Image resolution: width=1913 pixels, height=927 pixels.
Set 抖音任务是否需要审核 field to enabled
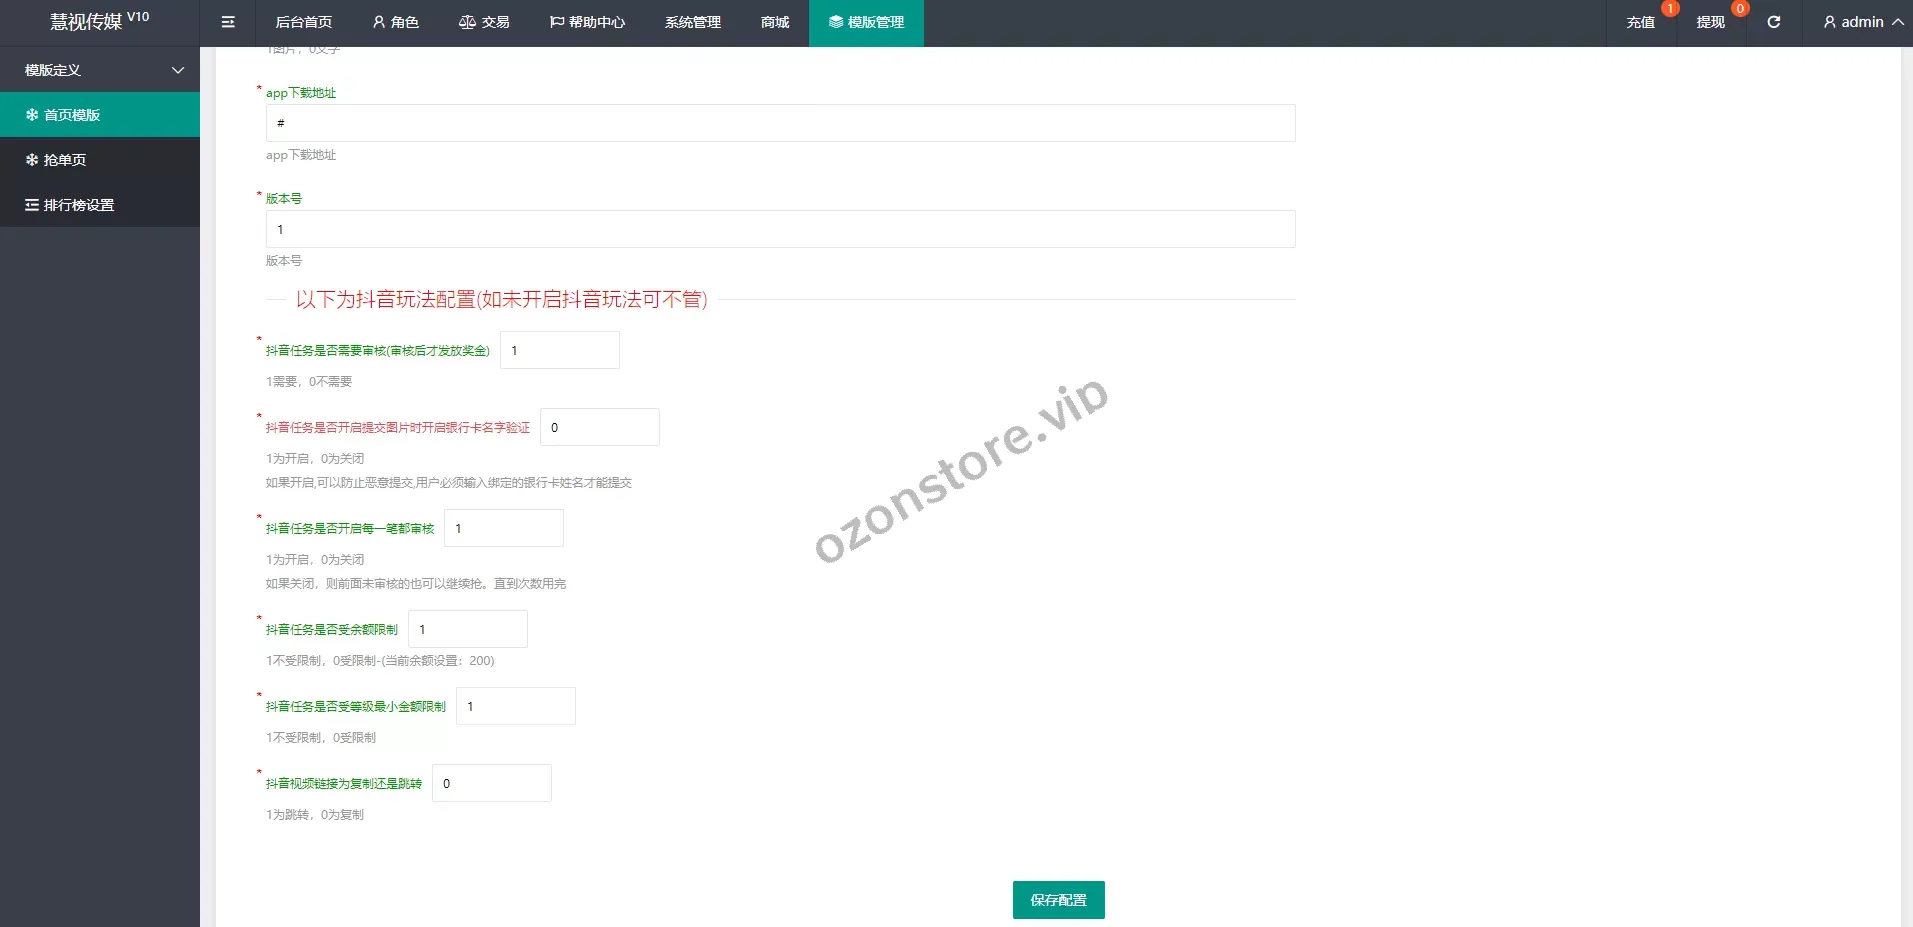[x=559, y=350]
